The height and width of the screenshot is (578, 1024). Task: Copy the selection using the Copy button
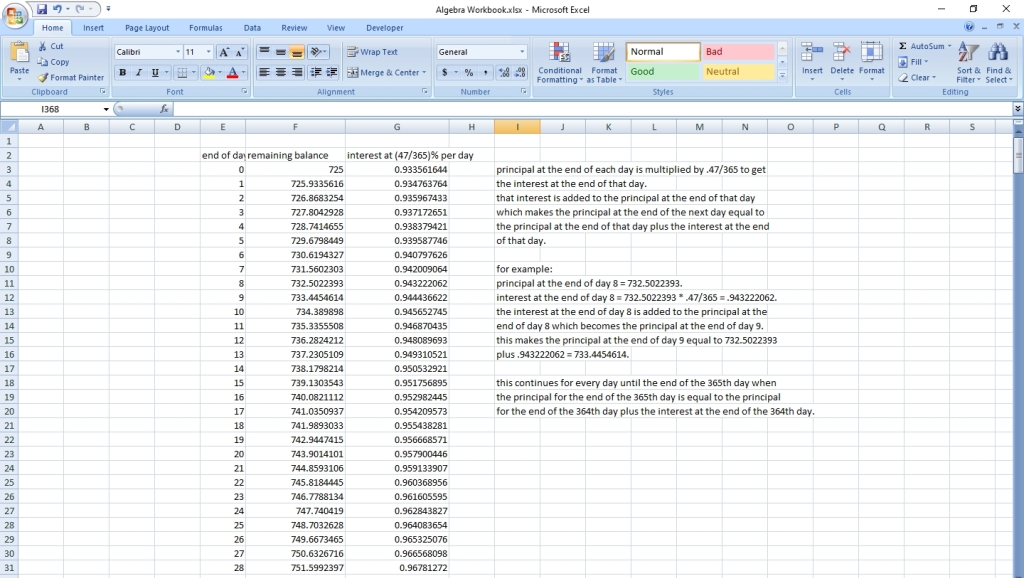tap(53, 62)
